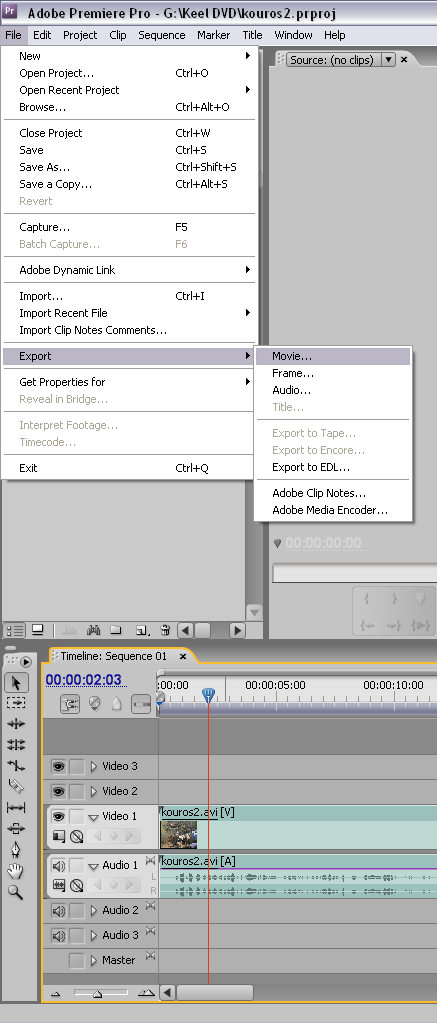
Task: Choose Adobe Media Encoder... option
Action: 333,510
